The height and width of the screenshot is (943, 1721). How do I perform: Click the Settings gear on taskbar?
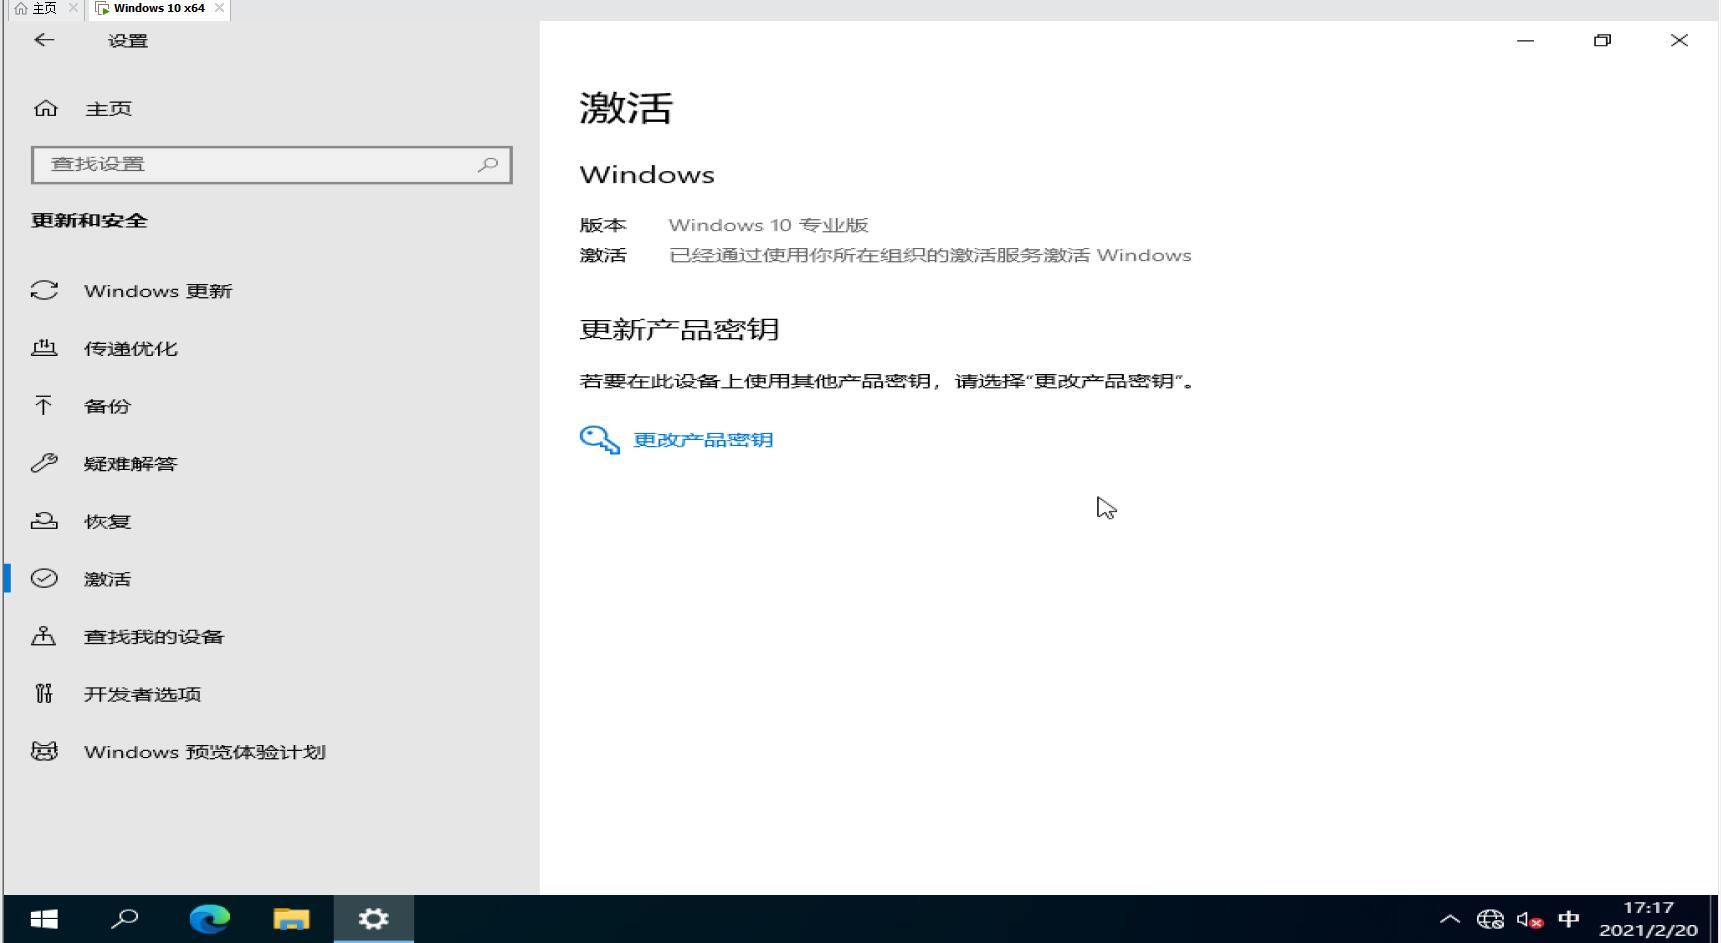tap(373, 919)
